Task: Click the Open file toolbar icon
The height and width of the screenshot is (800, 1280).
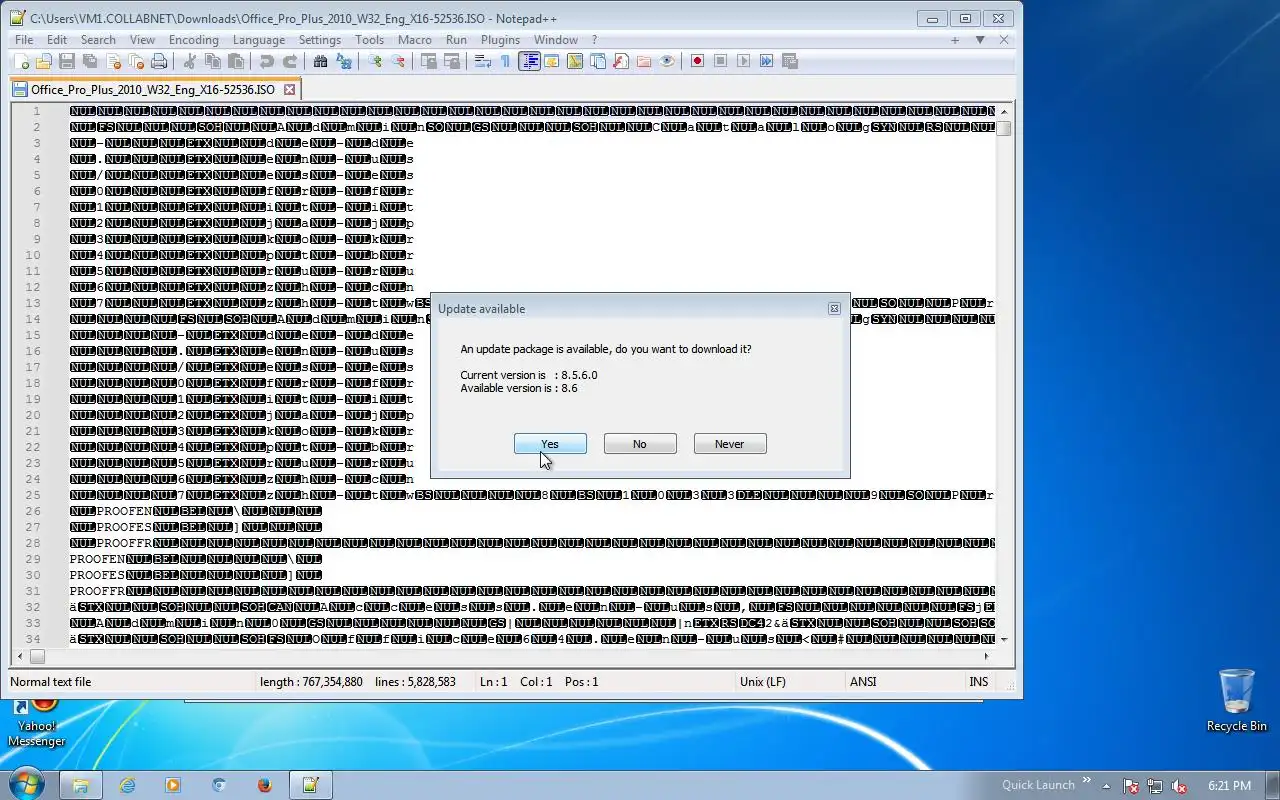Action: click(43, 61)
